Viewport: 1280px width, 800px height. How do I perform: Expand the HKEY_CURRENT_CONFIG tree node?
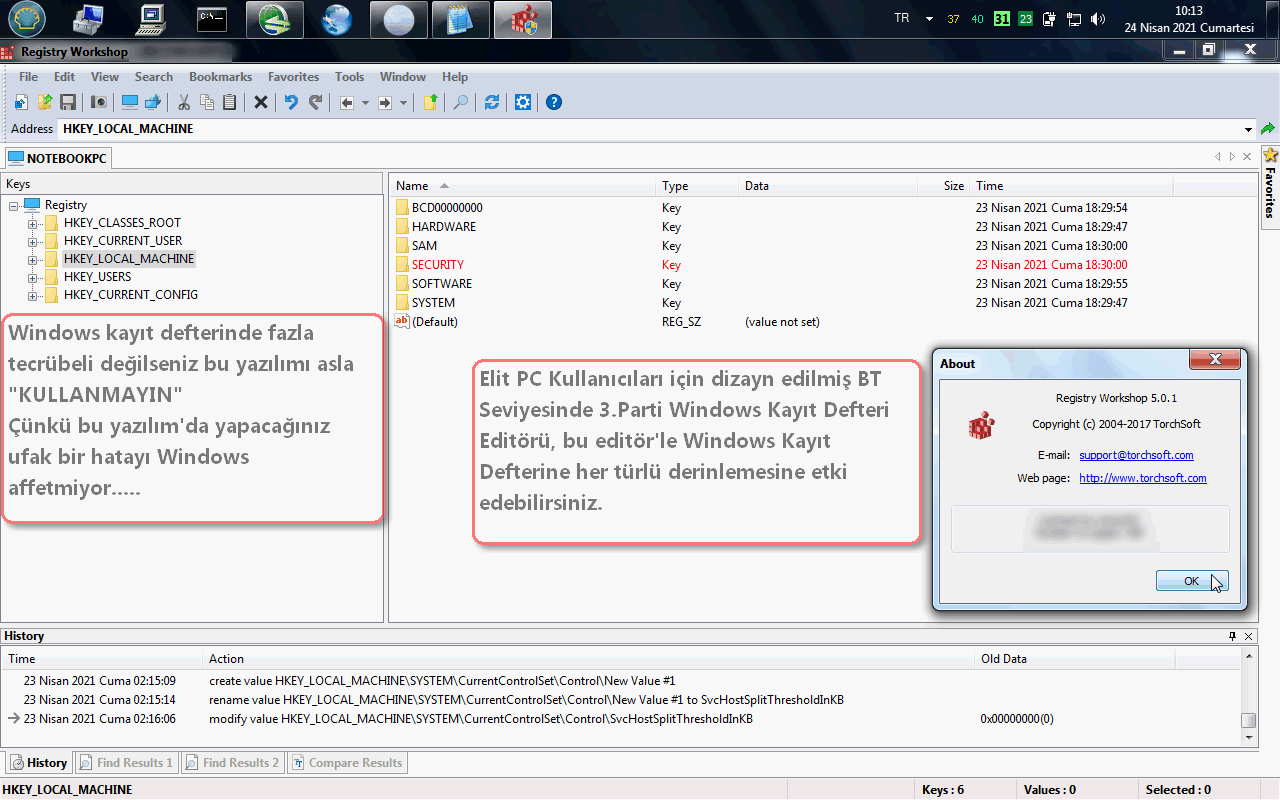coord(33,295)
